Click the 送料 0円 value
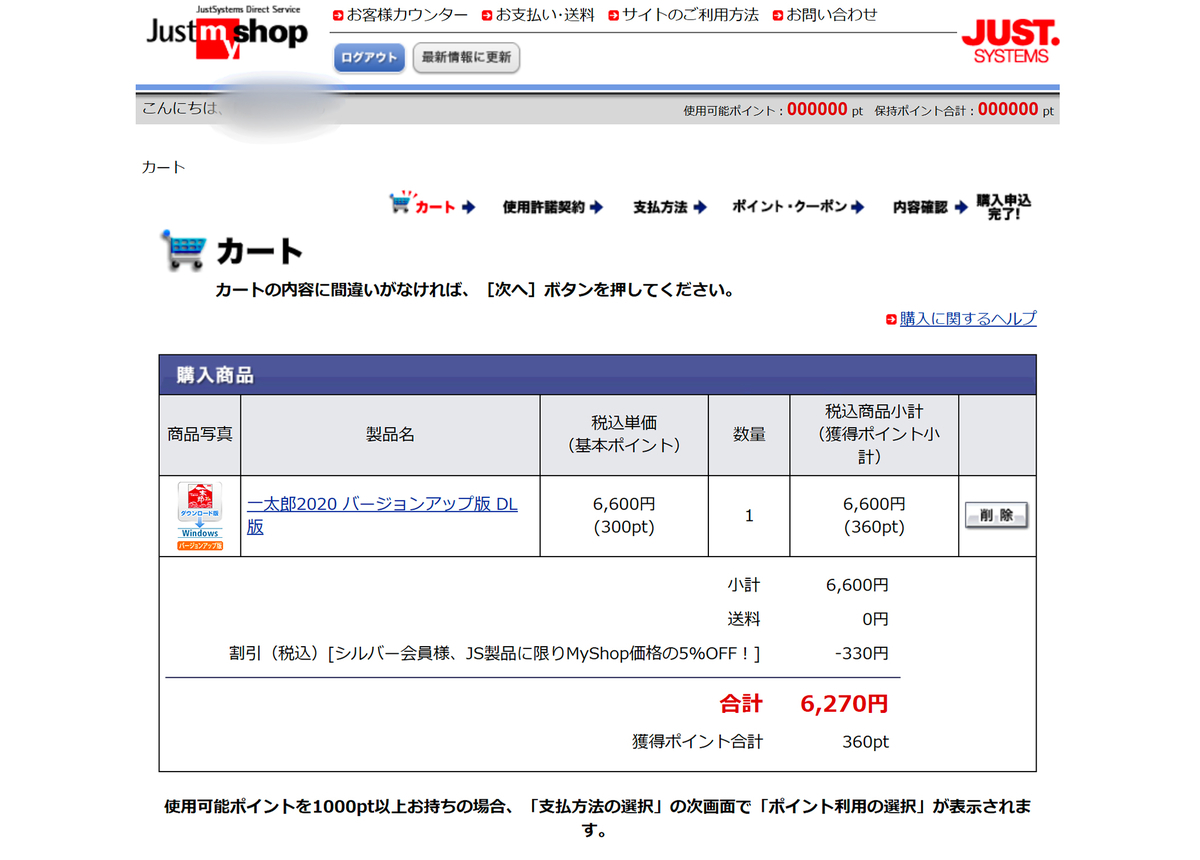Image resolution: width=1200 pixels, height=860 pixels. pyautogui.click(x=875, y=619)
